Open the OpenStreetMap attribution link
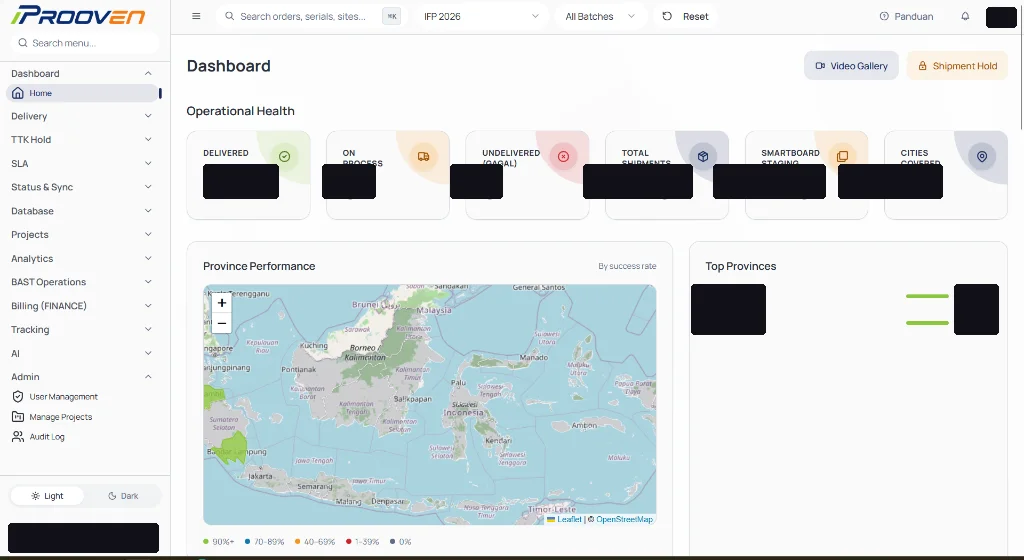Image resolution: width=1024 pixels, height=560 pixels. [x=624, y=520]
